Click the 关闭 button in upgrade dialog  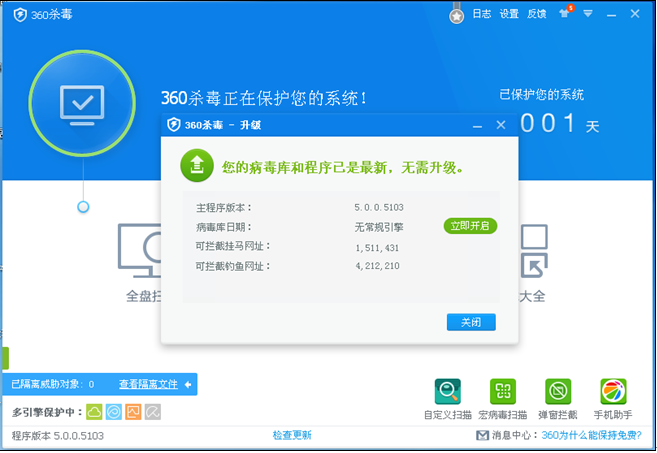[x=471, y=322]
